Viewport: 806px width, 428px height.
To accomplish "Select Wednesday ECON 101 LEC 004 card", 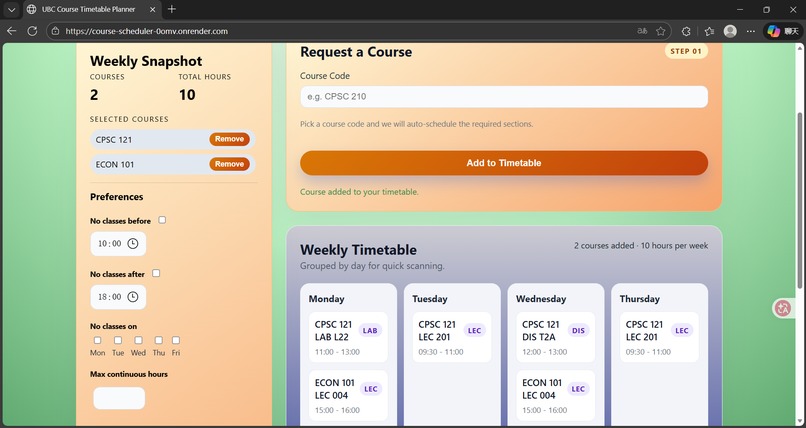I will 556,395.
